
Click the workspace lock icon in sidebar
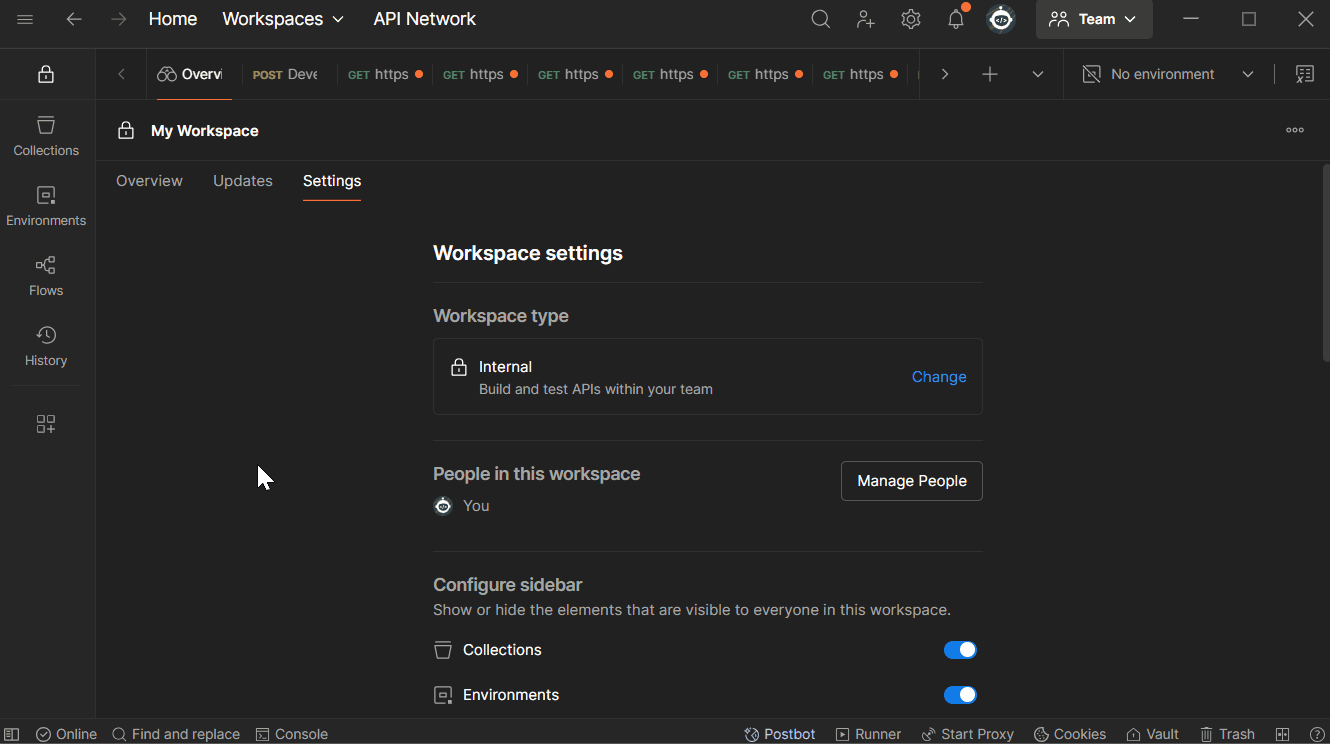[46, 74]
